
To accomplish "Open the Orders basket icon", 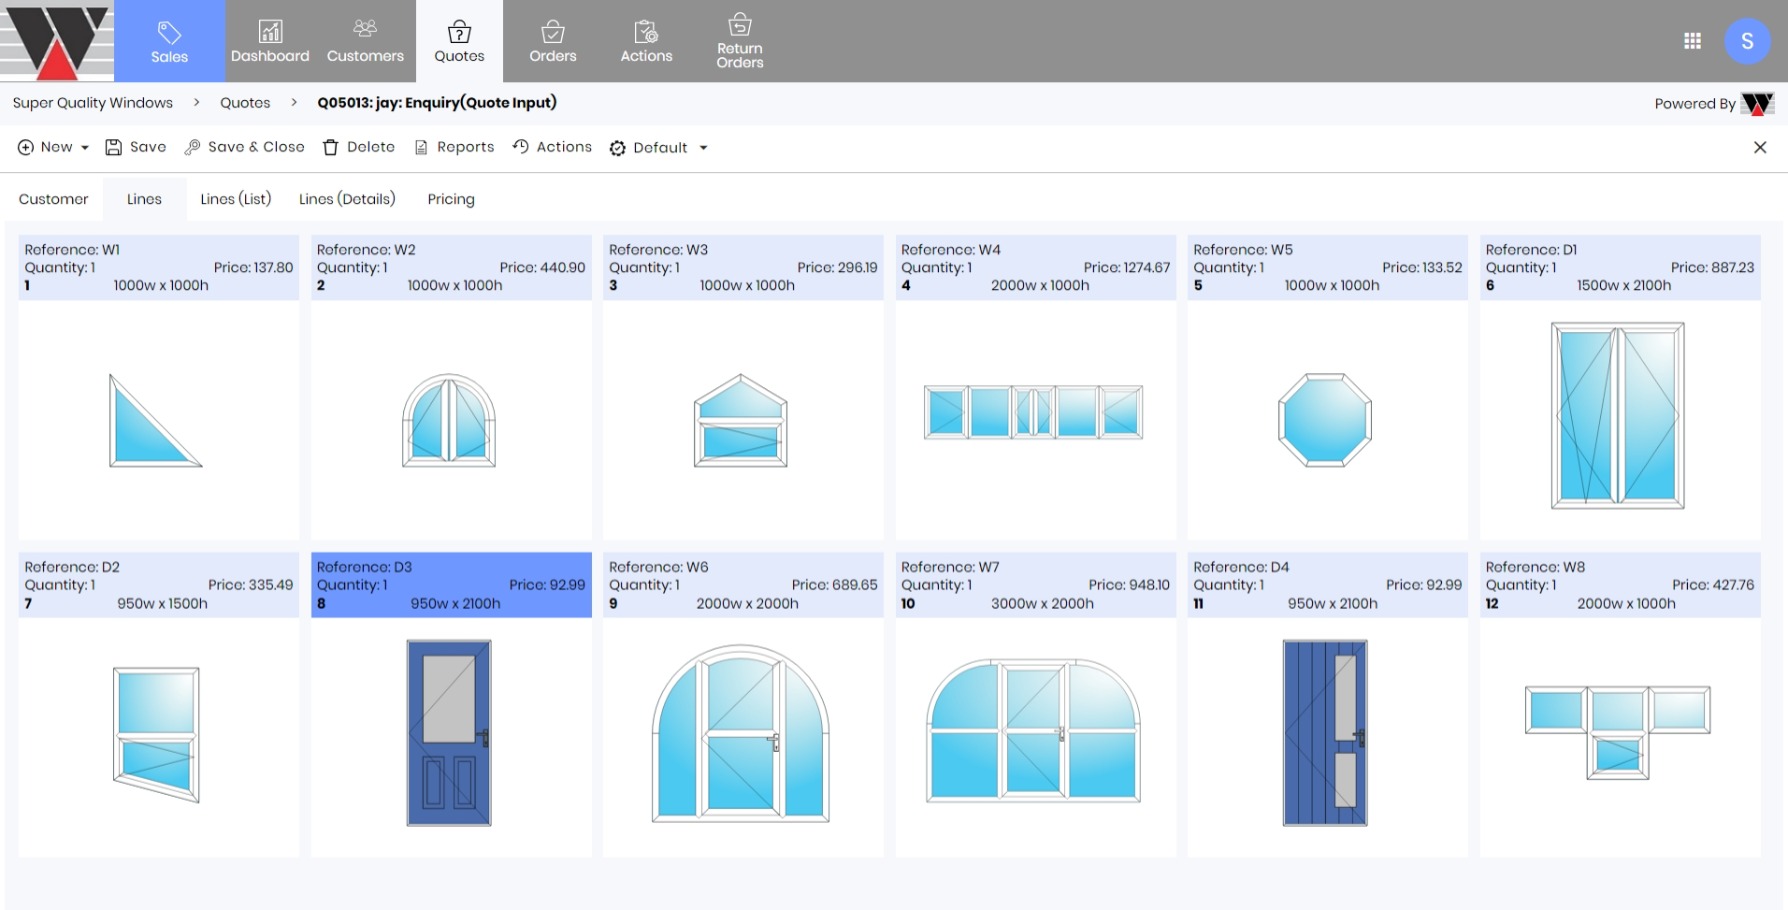I will pos(553,32).
